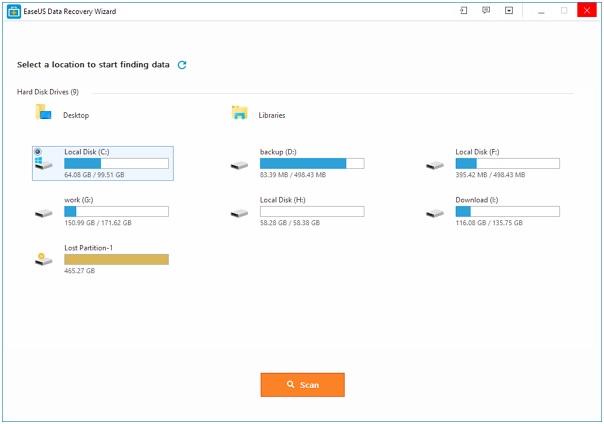Click the work (G:) drive icon
The width and height of the screenshot is (604, 424).
pos(43,213)
